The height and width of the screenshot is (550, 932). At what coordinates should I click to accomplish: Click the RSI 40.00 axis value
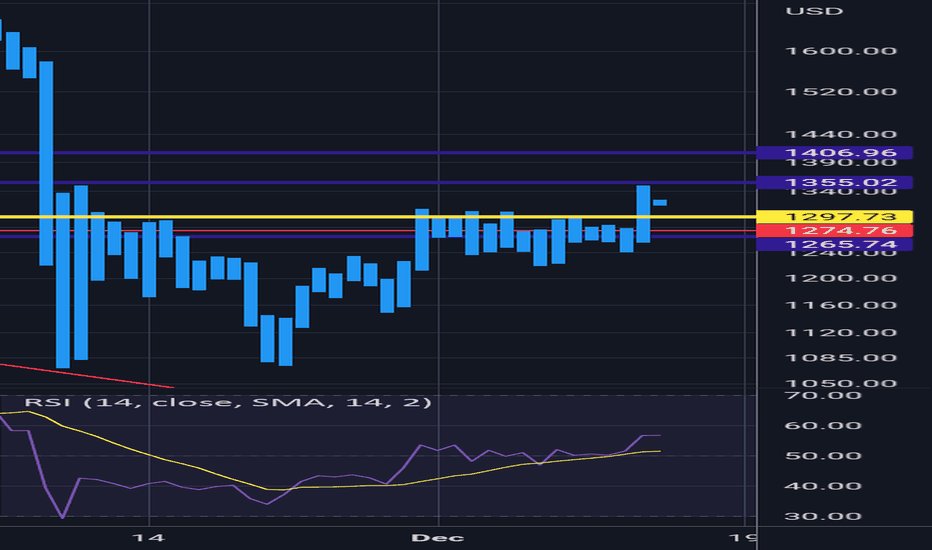click(x=823, y=486)
